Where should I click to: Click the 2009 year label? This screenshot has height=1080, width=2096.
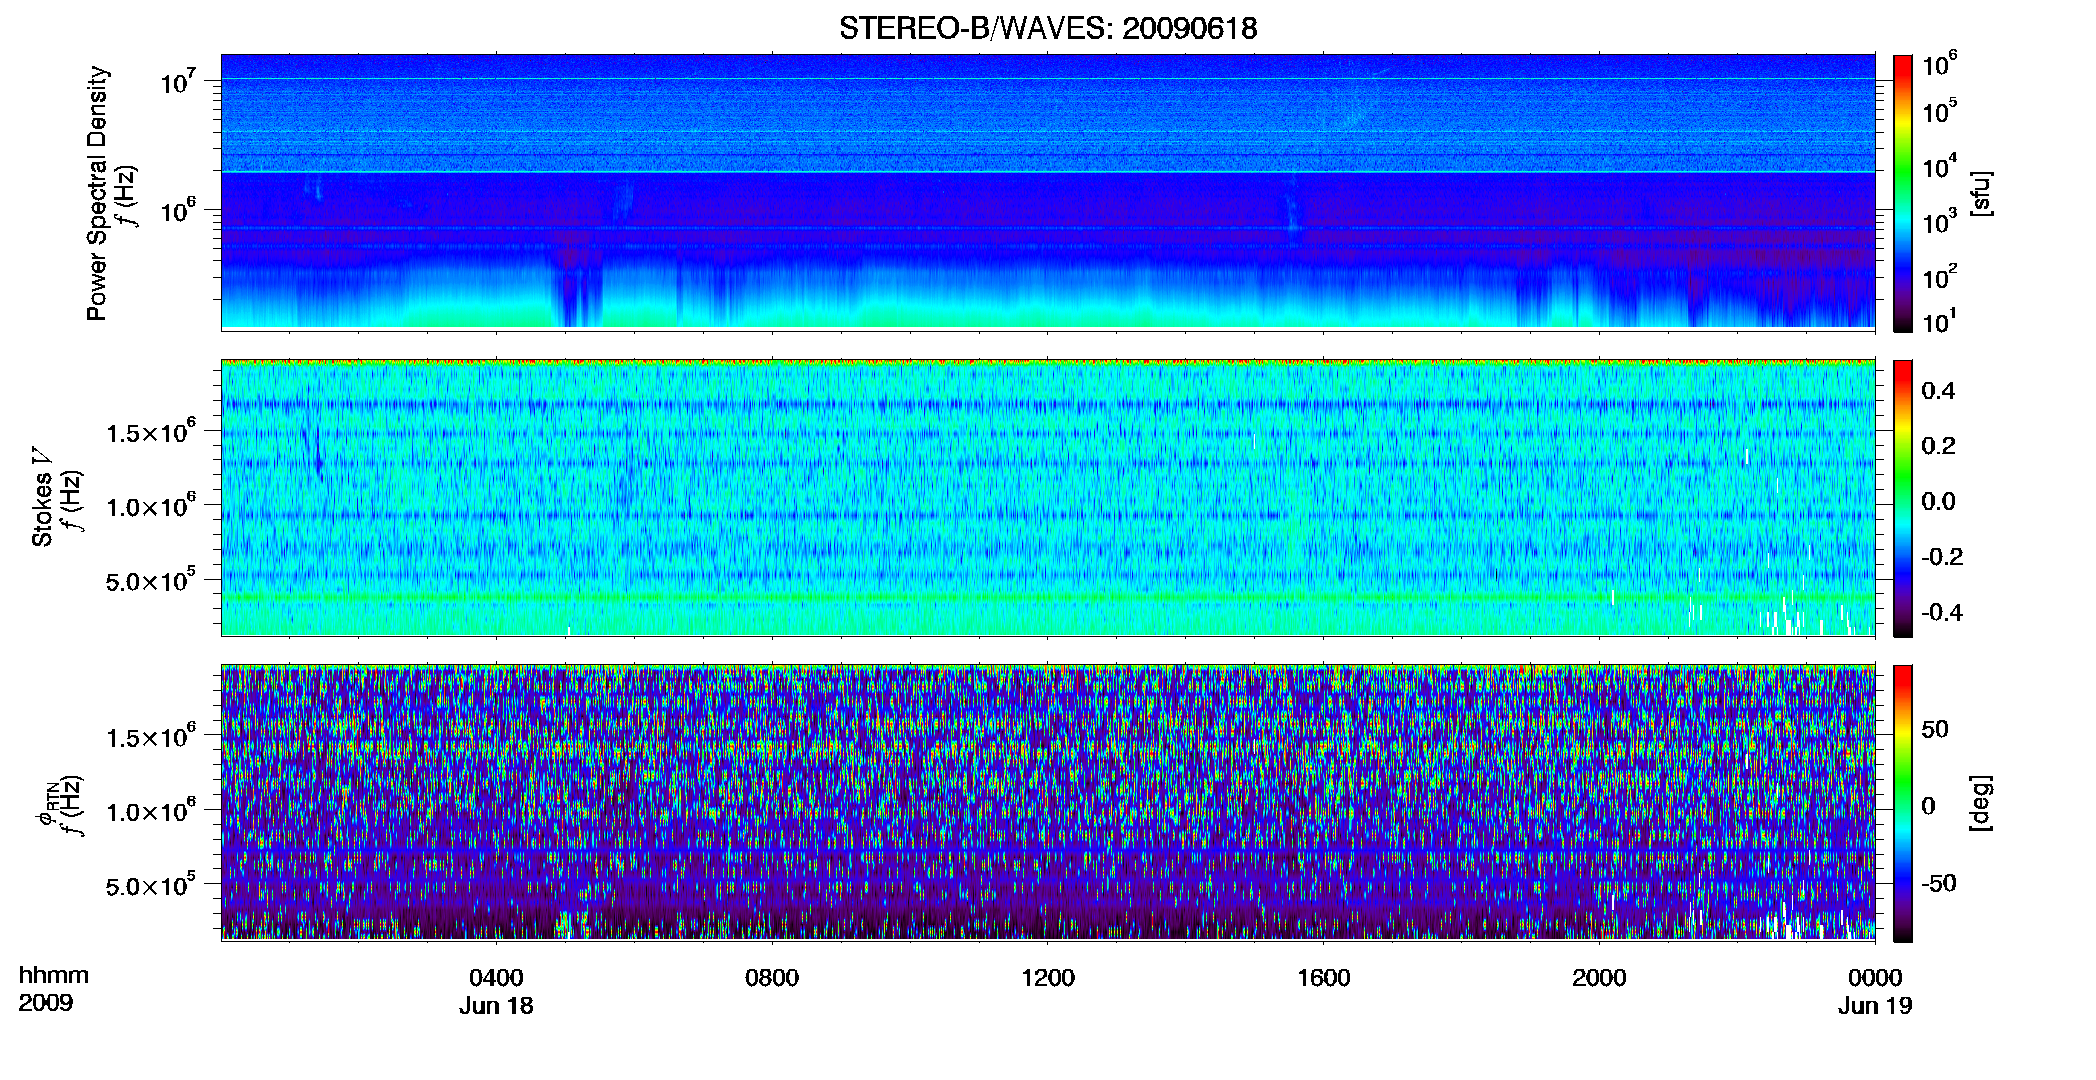point(46,1003)
